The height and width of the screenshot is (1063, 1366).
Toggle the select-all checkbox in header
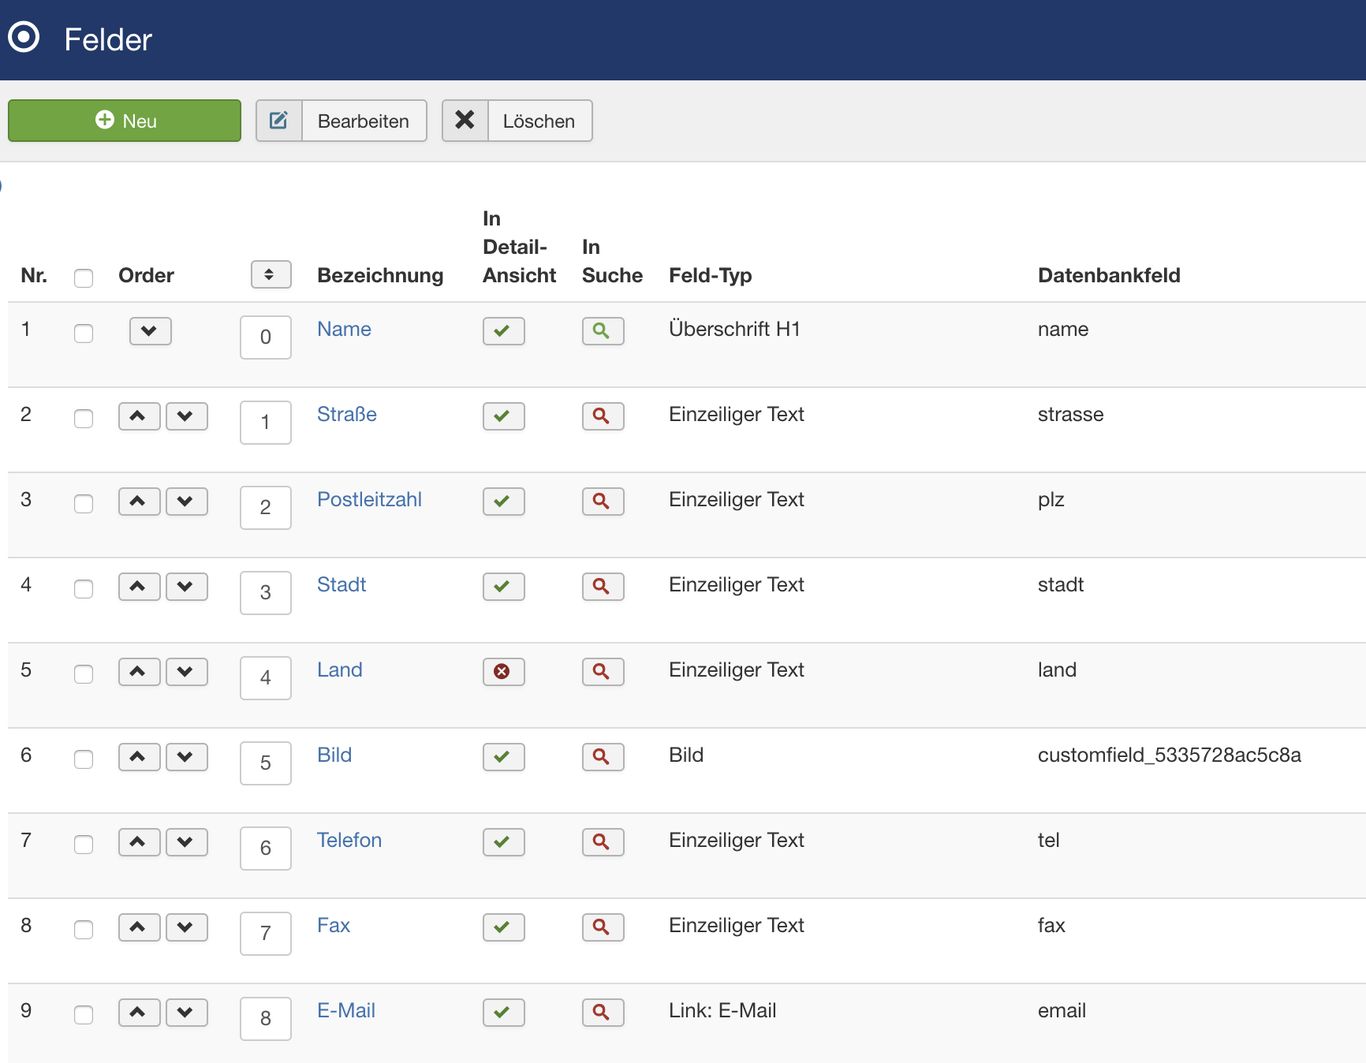click(x=84, y=278)
